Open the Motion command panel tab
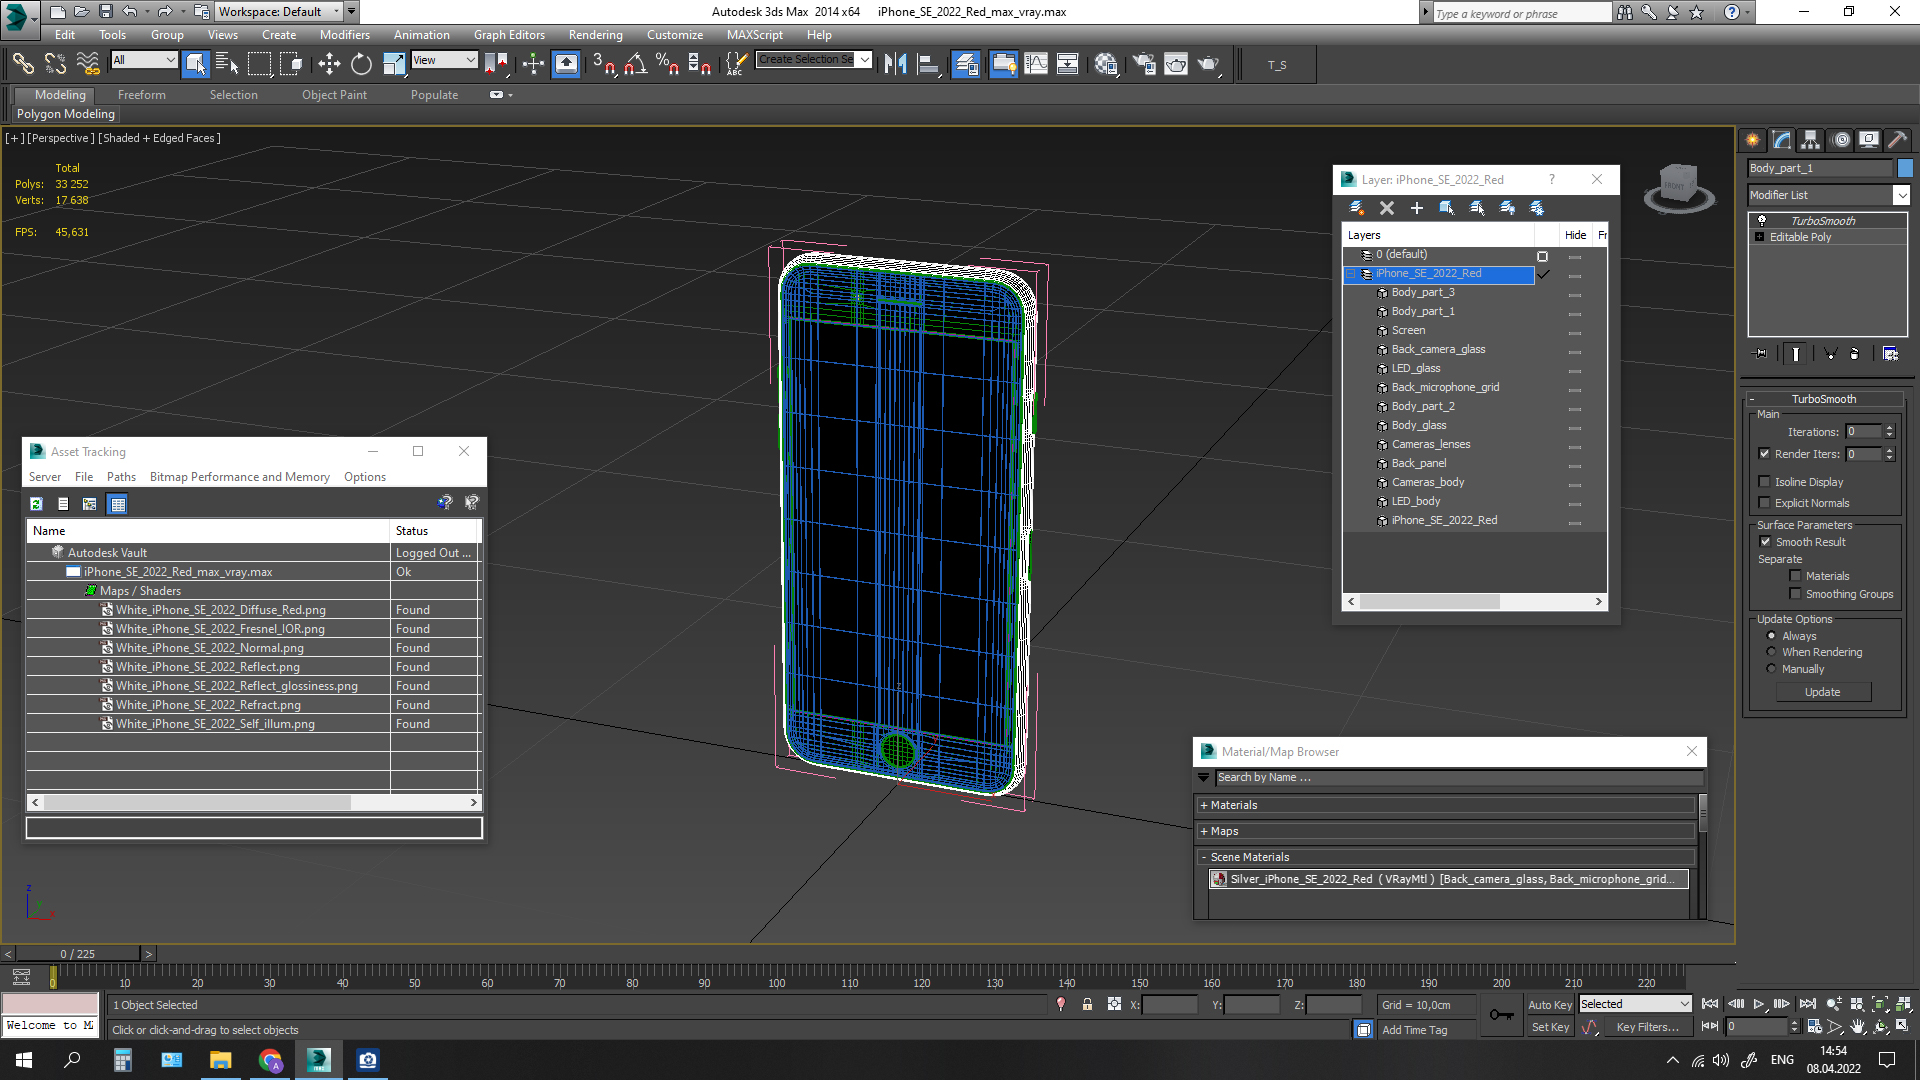Screen dimensions: 1920x1080 pyautogui.click(x=1841, y=140)
